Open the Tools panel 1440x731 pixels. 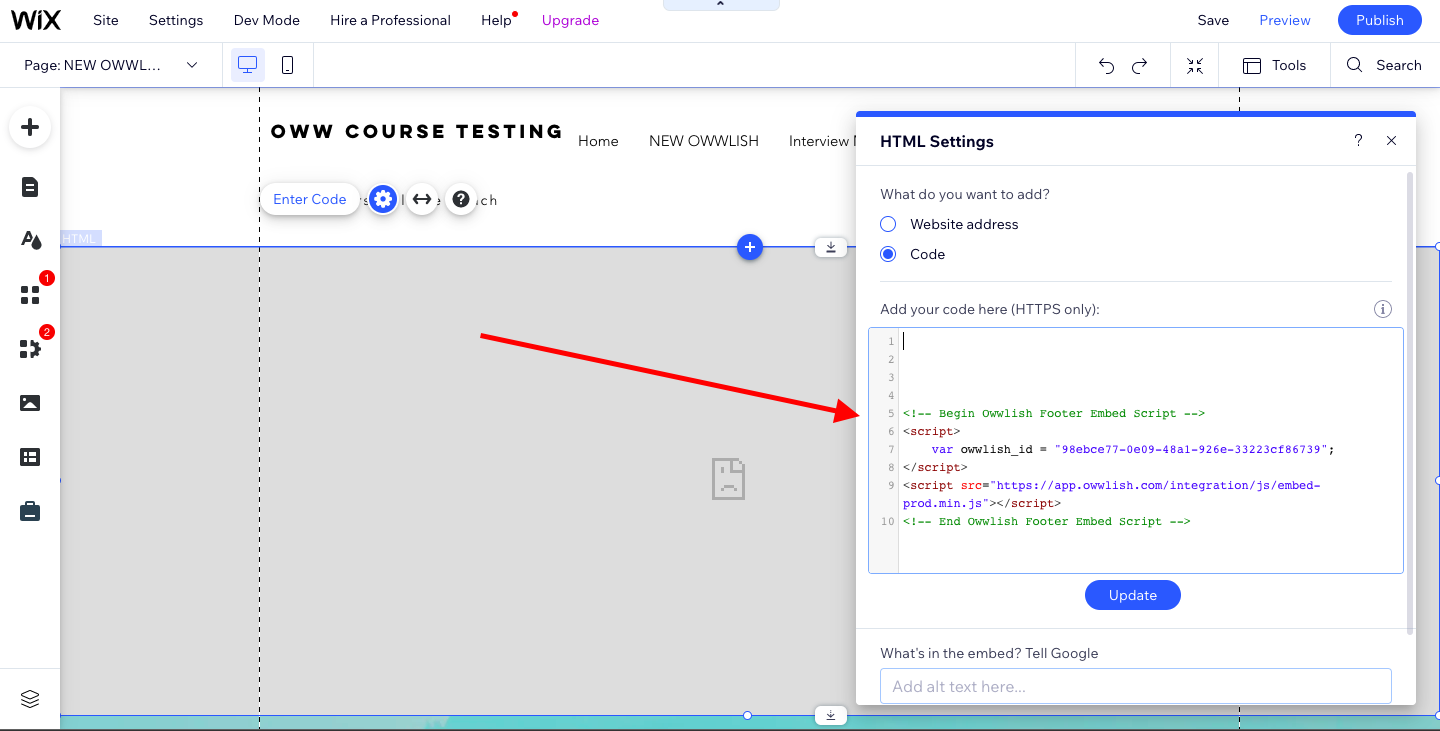click(1274, 65)
